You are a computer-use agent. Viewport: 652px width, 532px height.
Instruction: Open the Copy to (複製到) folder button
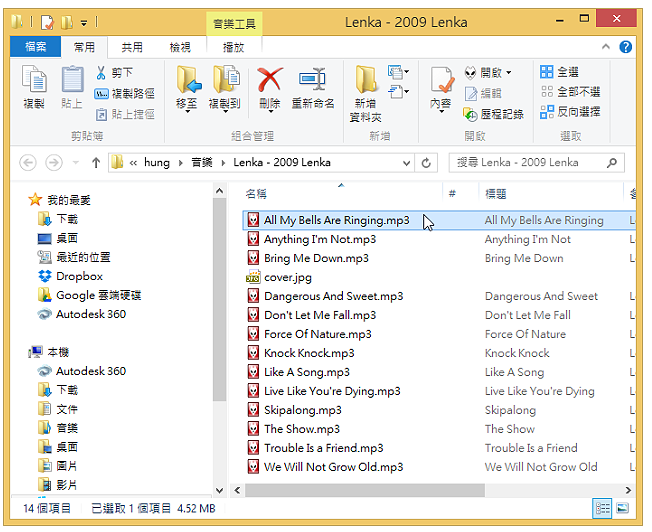pyautogui.click(x=225, y=88)
